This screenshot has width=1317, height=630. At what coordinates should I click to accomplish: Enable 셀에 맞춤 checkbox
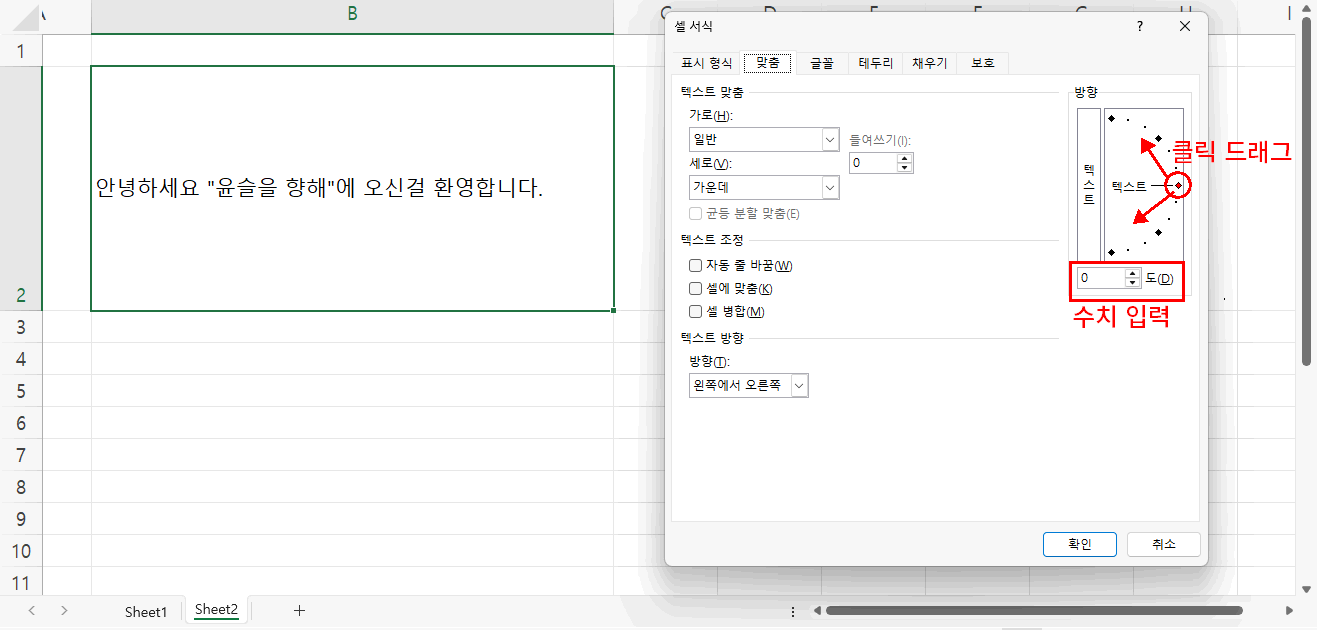pyautogui.click(x=695, y=288)
